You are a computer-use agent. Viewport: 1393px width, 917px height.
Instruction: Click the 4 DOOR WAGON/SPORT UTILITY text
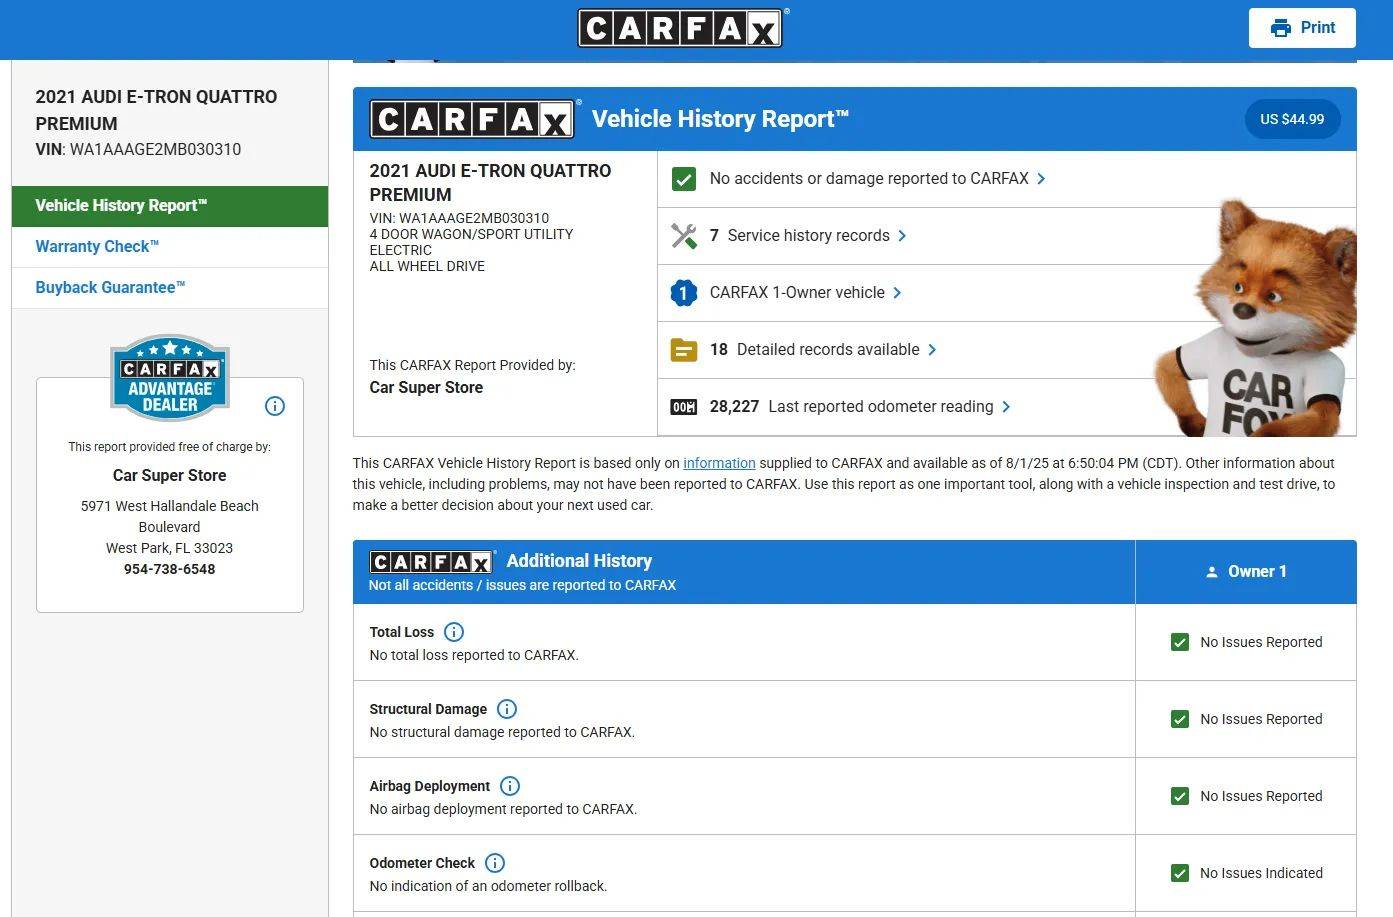pos(471,234)
